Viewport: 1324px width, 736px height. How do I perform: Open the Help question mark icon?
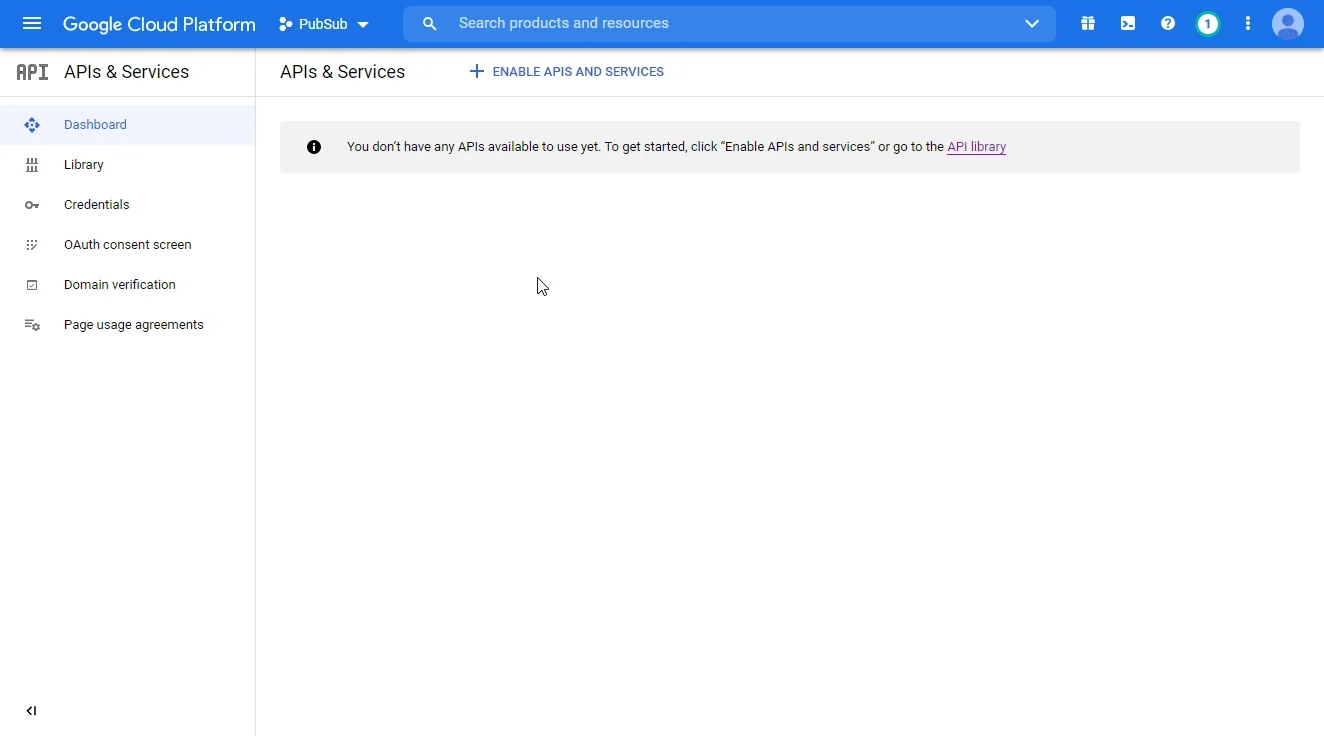pos(1168,23)
